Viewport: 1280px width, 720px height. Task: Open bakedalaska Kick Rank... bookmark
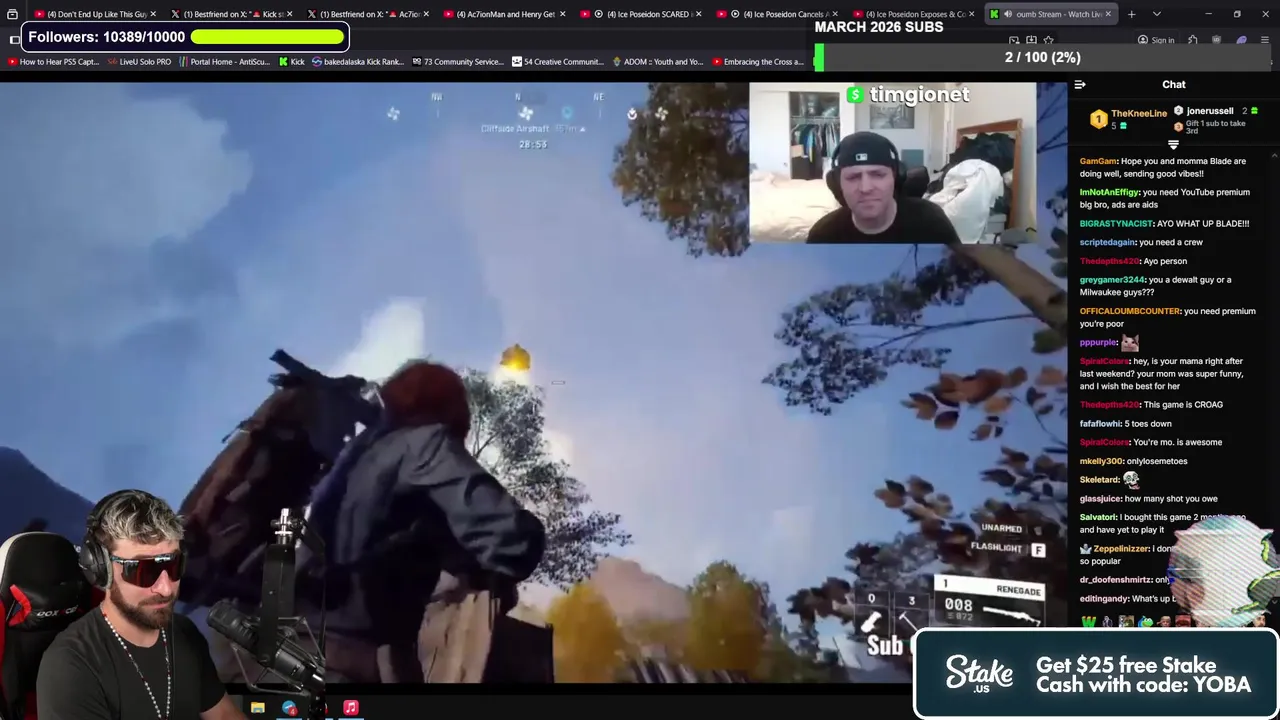(x=357, y=62)
